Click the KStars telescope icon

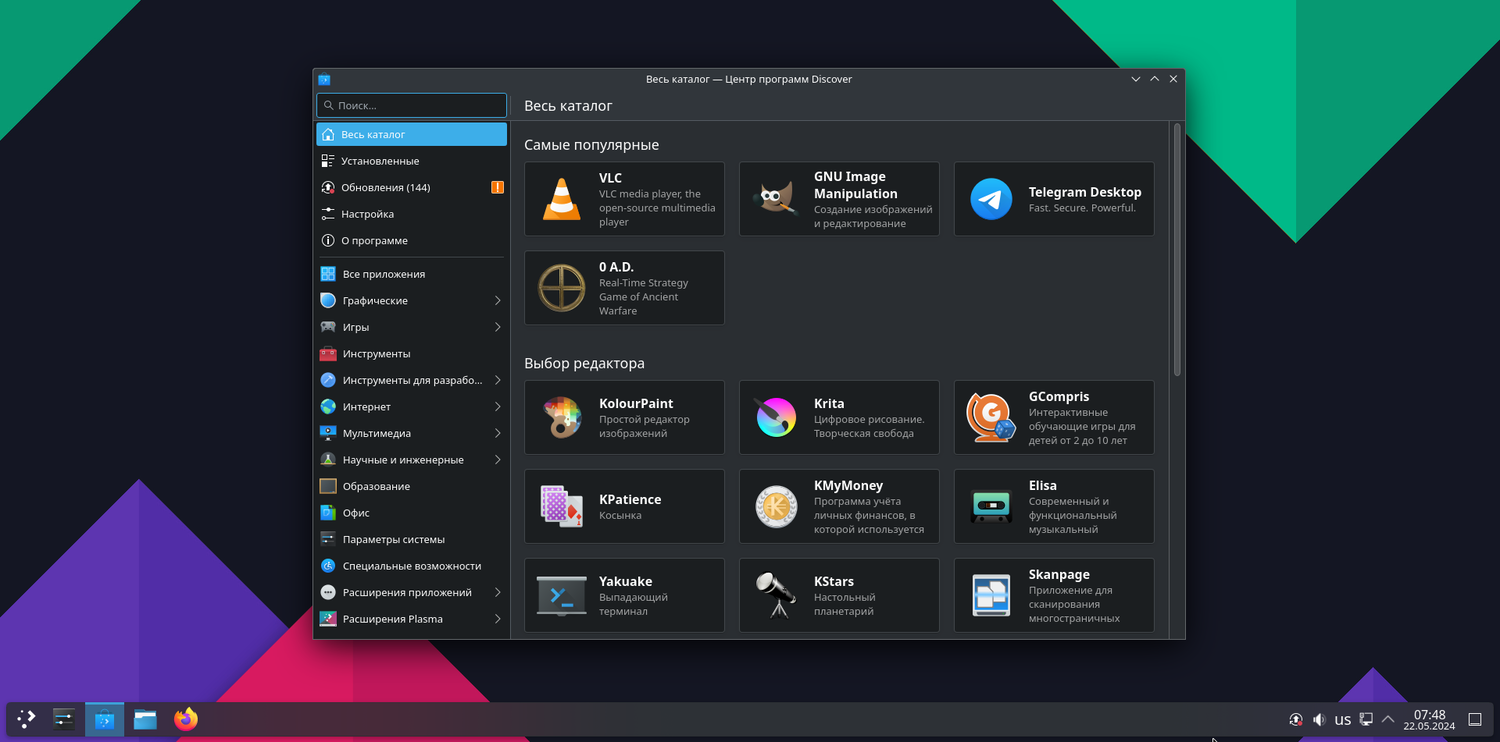(x=775, y=595)
